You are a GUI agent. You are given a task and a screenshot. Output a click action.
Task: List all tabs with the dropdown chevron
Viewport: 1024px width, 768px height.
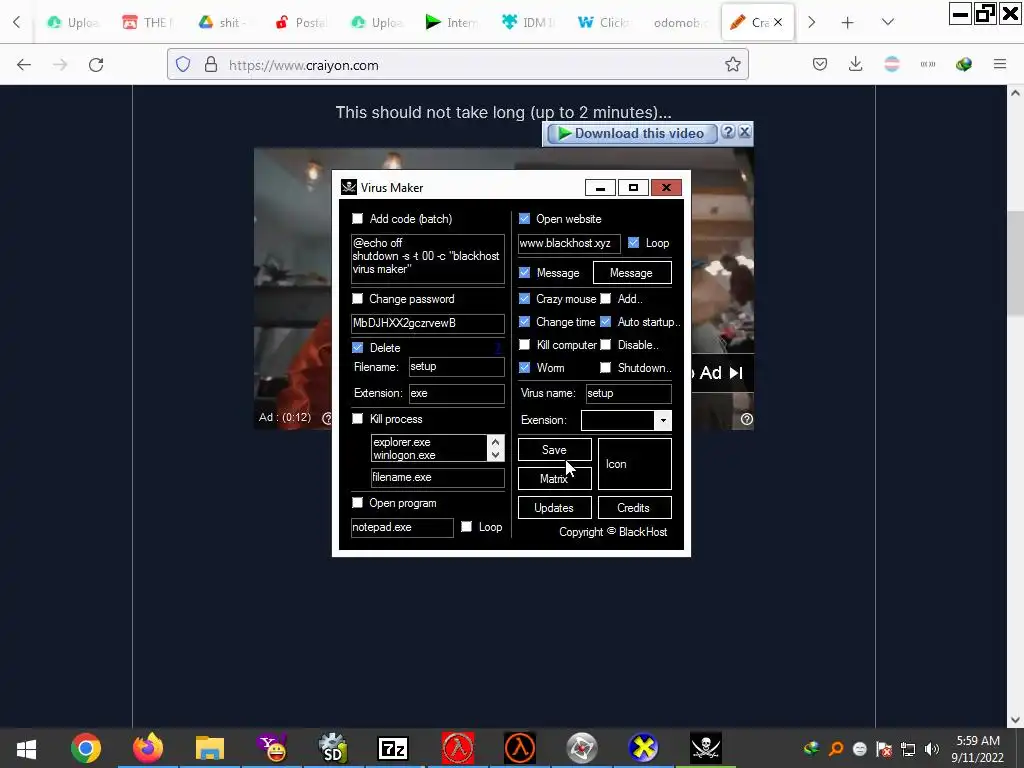click(x=888, y=22)
